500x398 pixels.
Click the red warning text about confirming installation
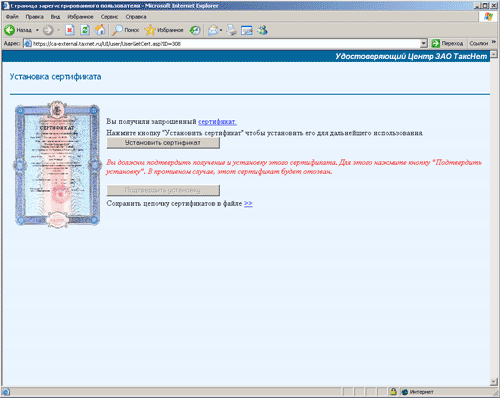tap(294, 167)
